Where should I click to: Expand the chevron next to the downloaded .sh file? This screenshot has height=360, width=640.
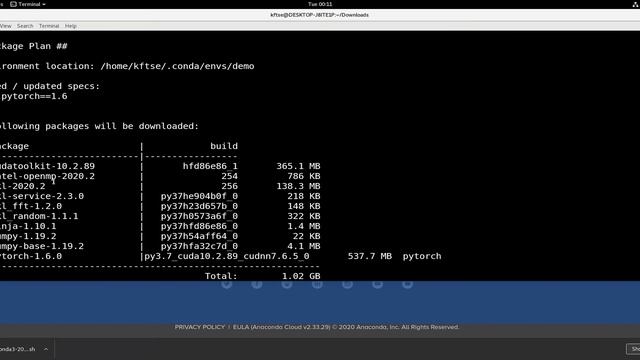tap(46, 349)
